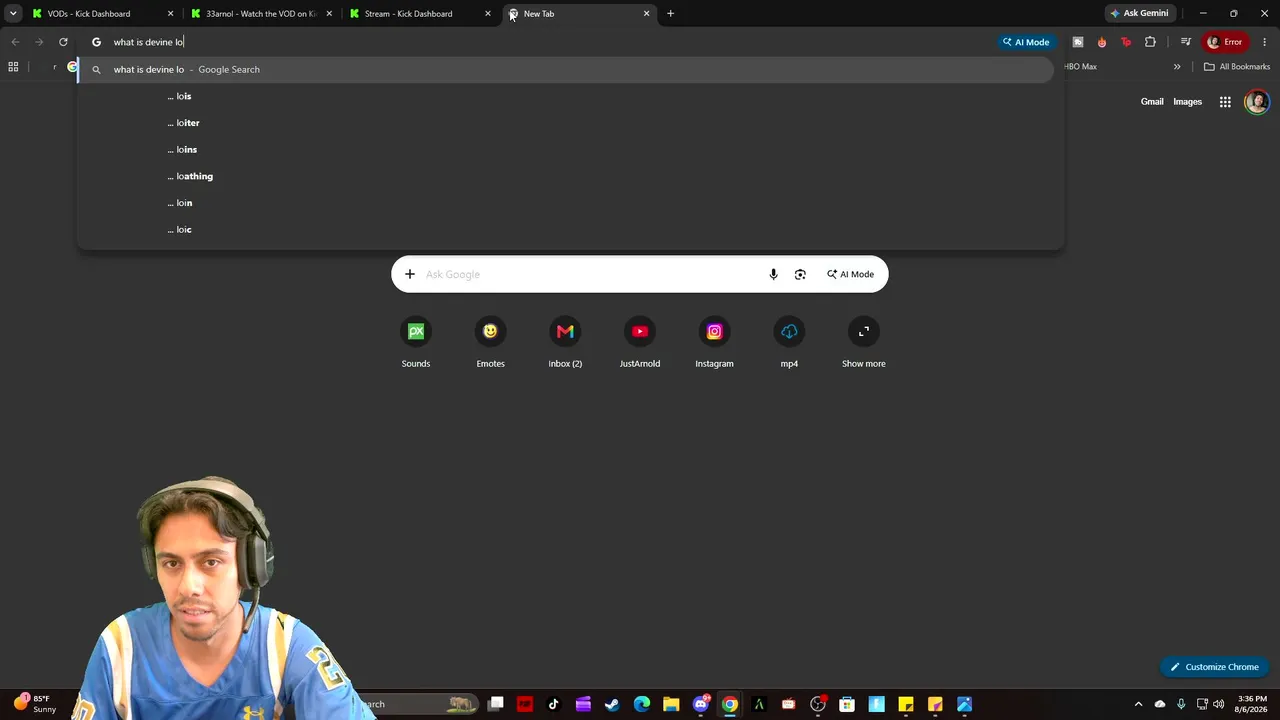Open the Extensions puzzle menu
Image resolution: width=1280 pixels, height=720 pixels.
click(x=1150, y=42)
